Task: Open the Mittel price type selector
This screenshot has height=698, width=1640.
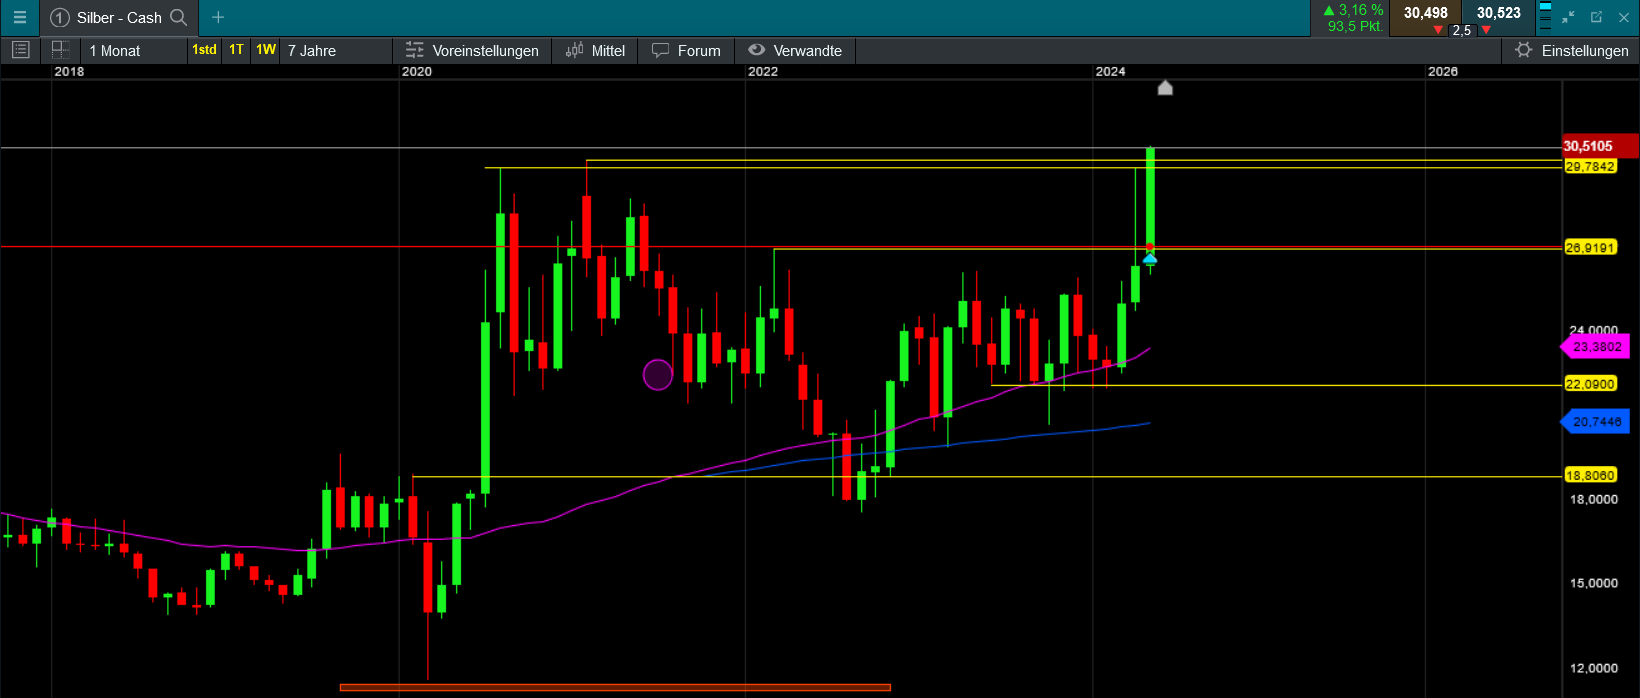Action: (596, 50)
